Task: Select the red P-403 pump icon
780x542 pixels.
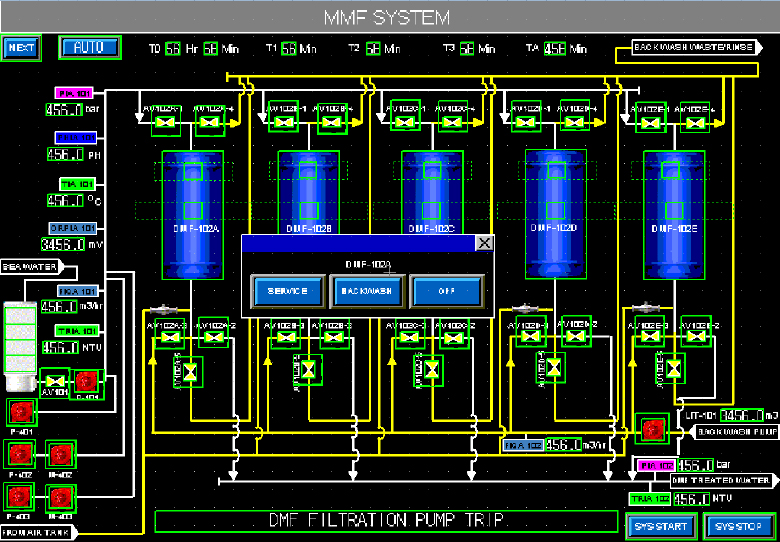Action: point(19,498)
